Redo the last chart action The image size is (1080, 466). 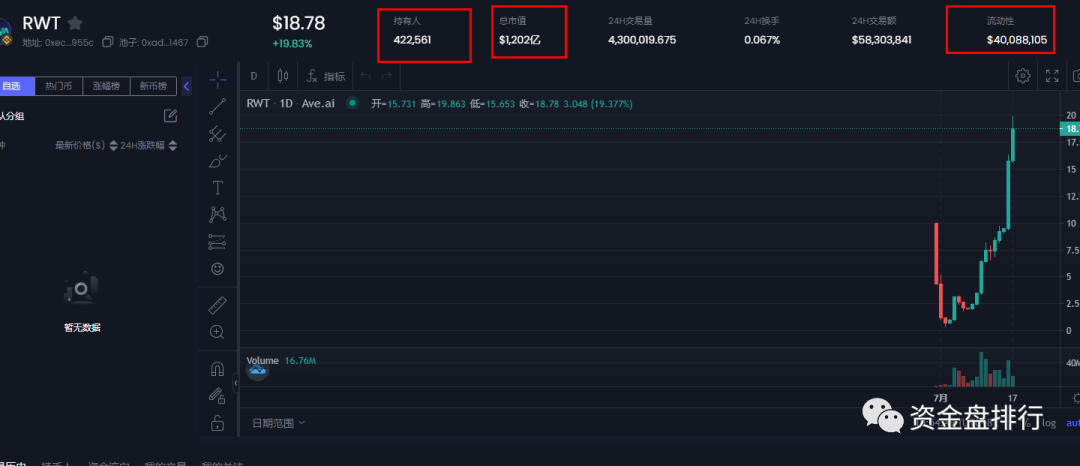pos(387,76)
